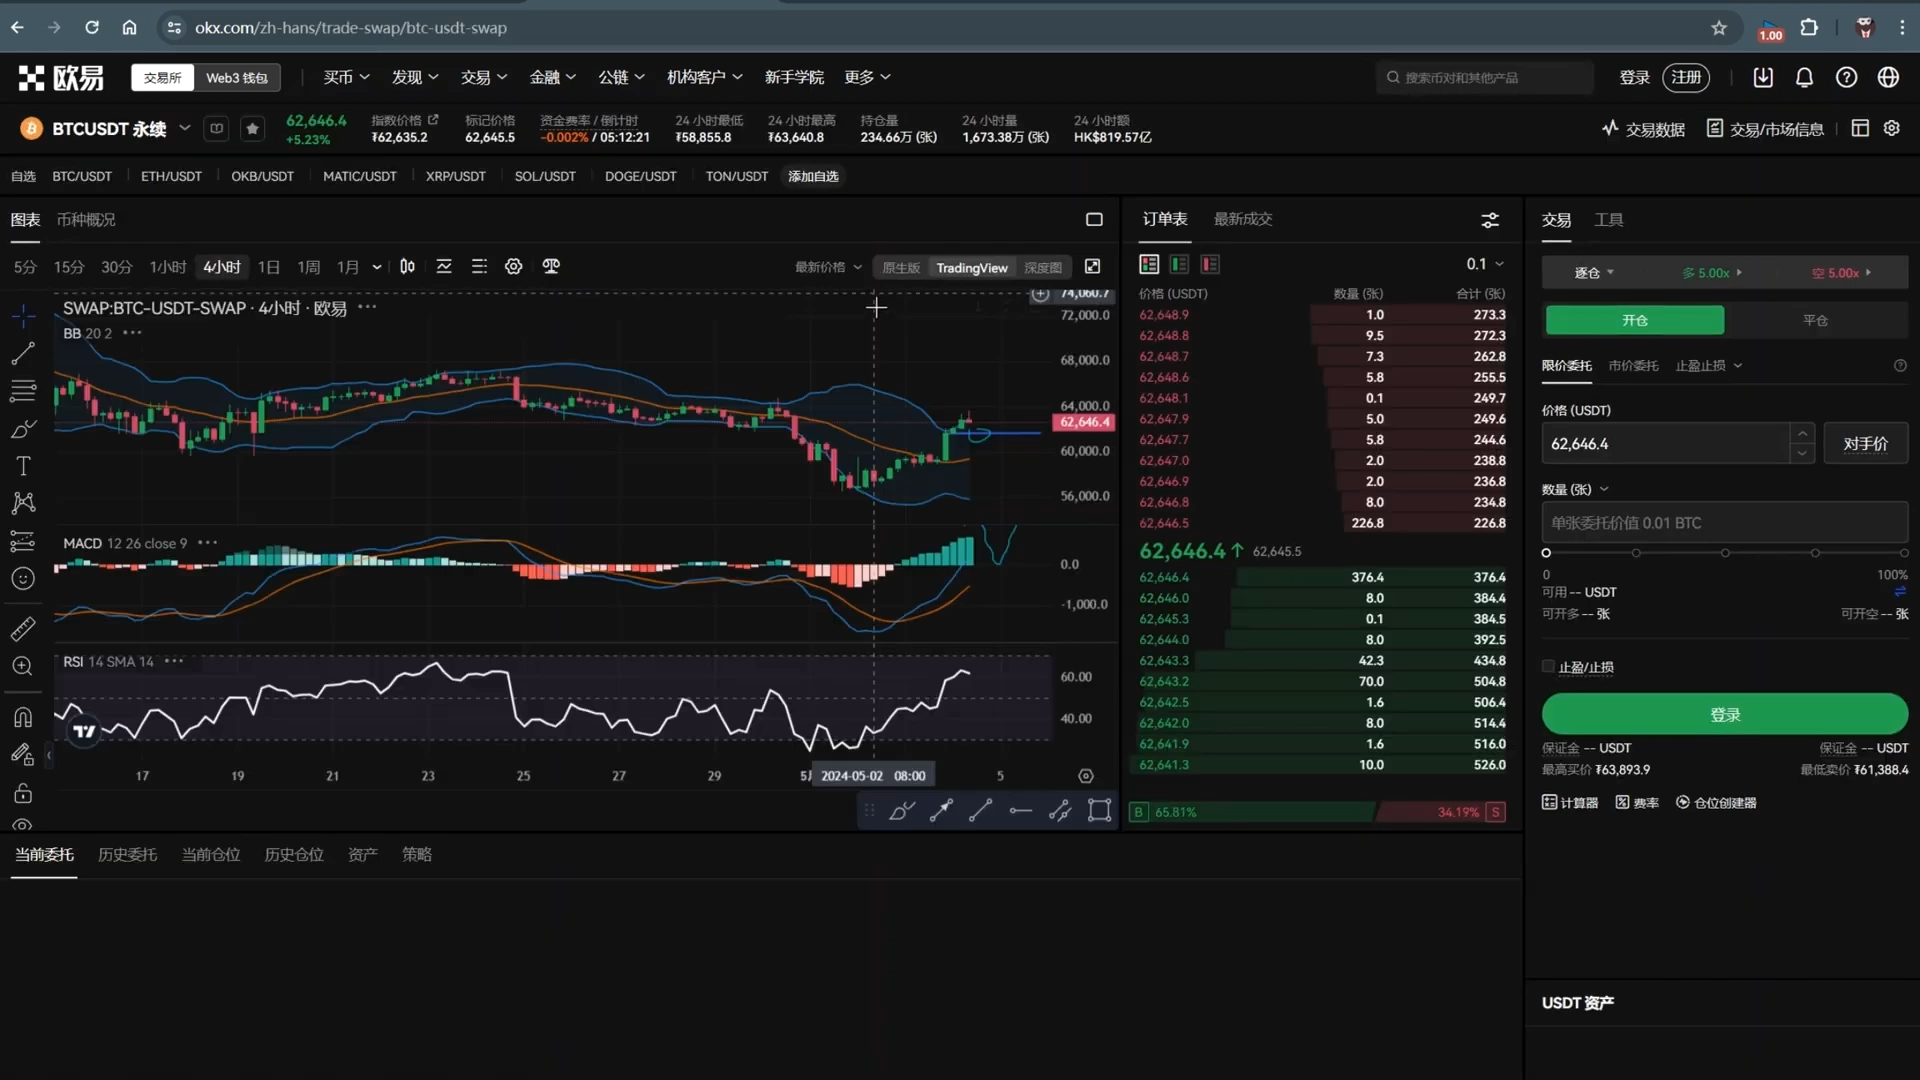The height and width of the screenshot is (1080, 1920).
Task: Open the notifications bell
Action: [x=1804, y=77]
